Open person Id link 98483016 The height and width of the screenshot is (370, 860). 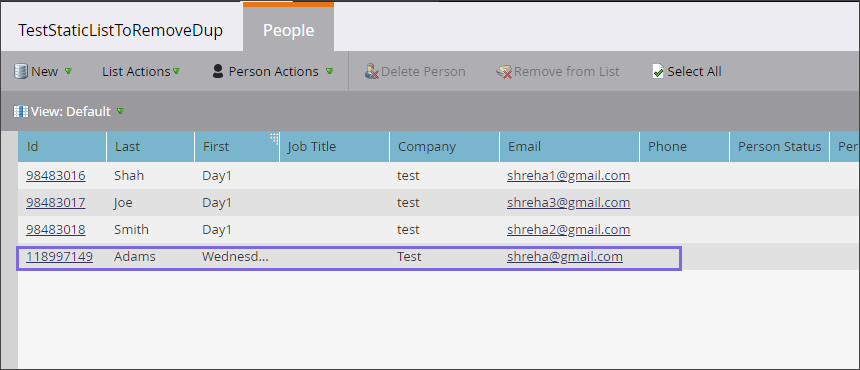[55, 176]
